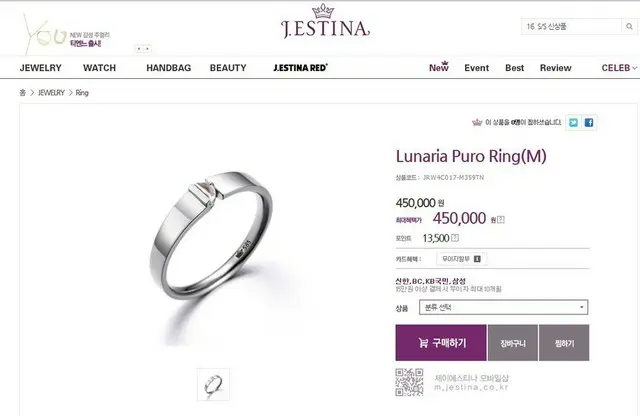
Task: Click the wishlist gray button
Action: [x=564, y=343]
